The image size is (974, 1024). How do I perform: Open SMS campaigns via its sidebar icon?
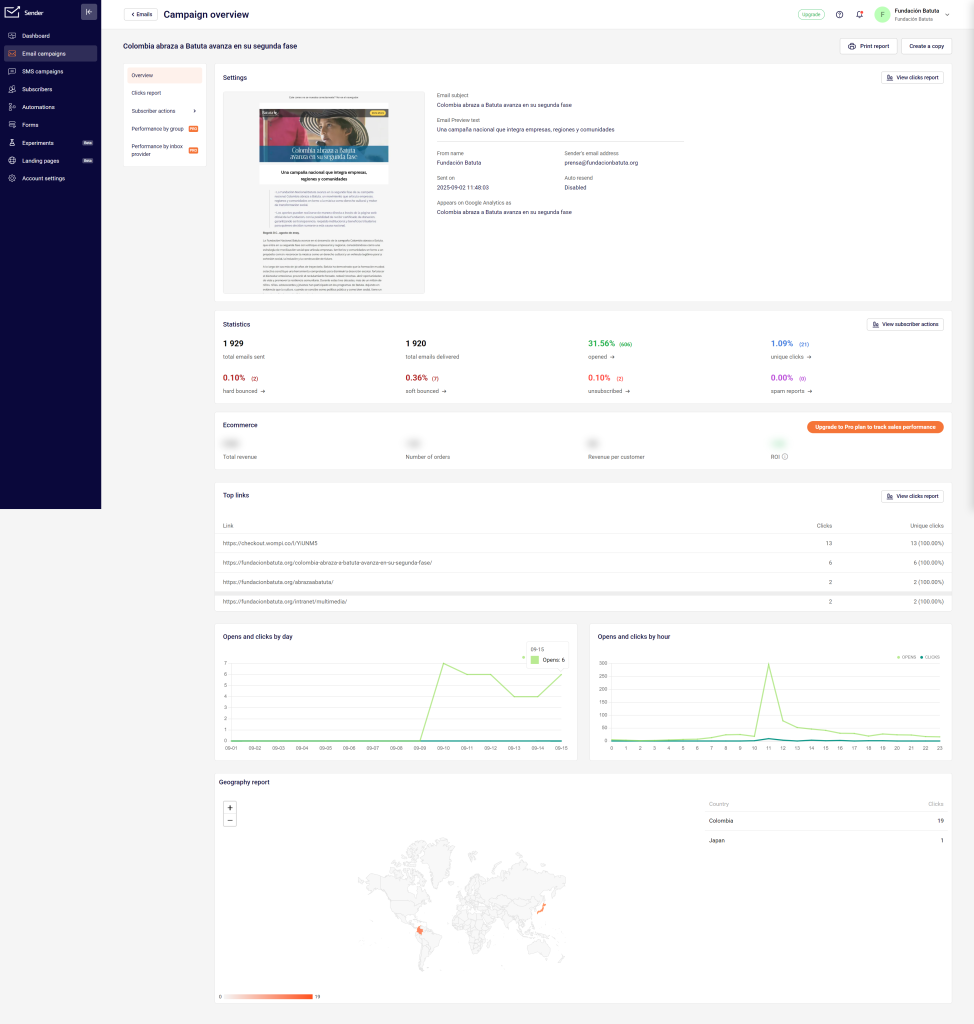click(x=12, y=72)
